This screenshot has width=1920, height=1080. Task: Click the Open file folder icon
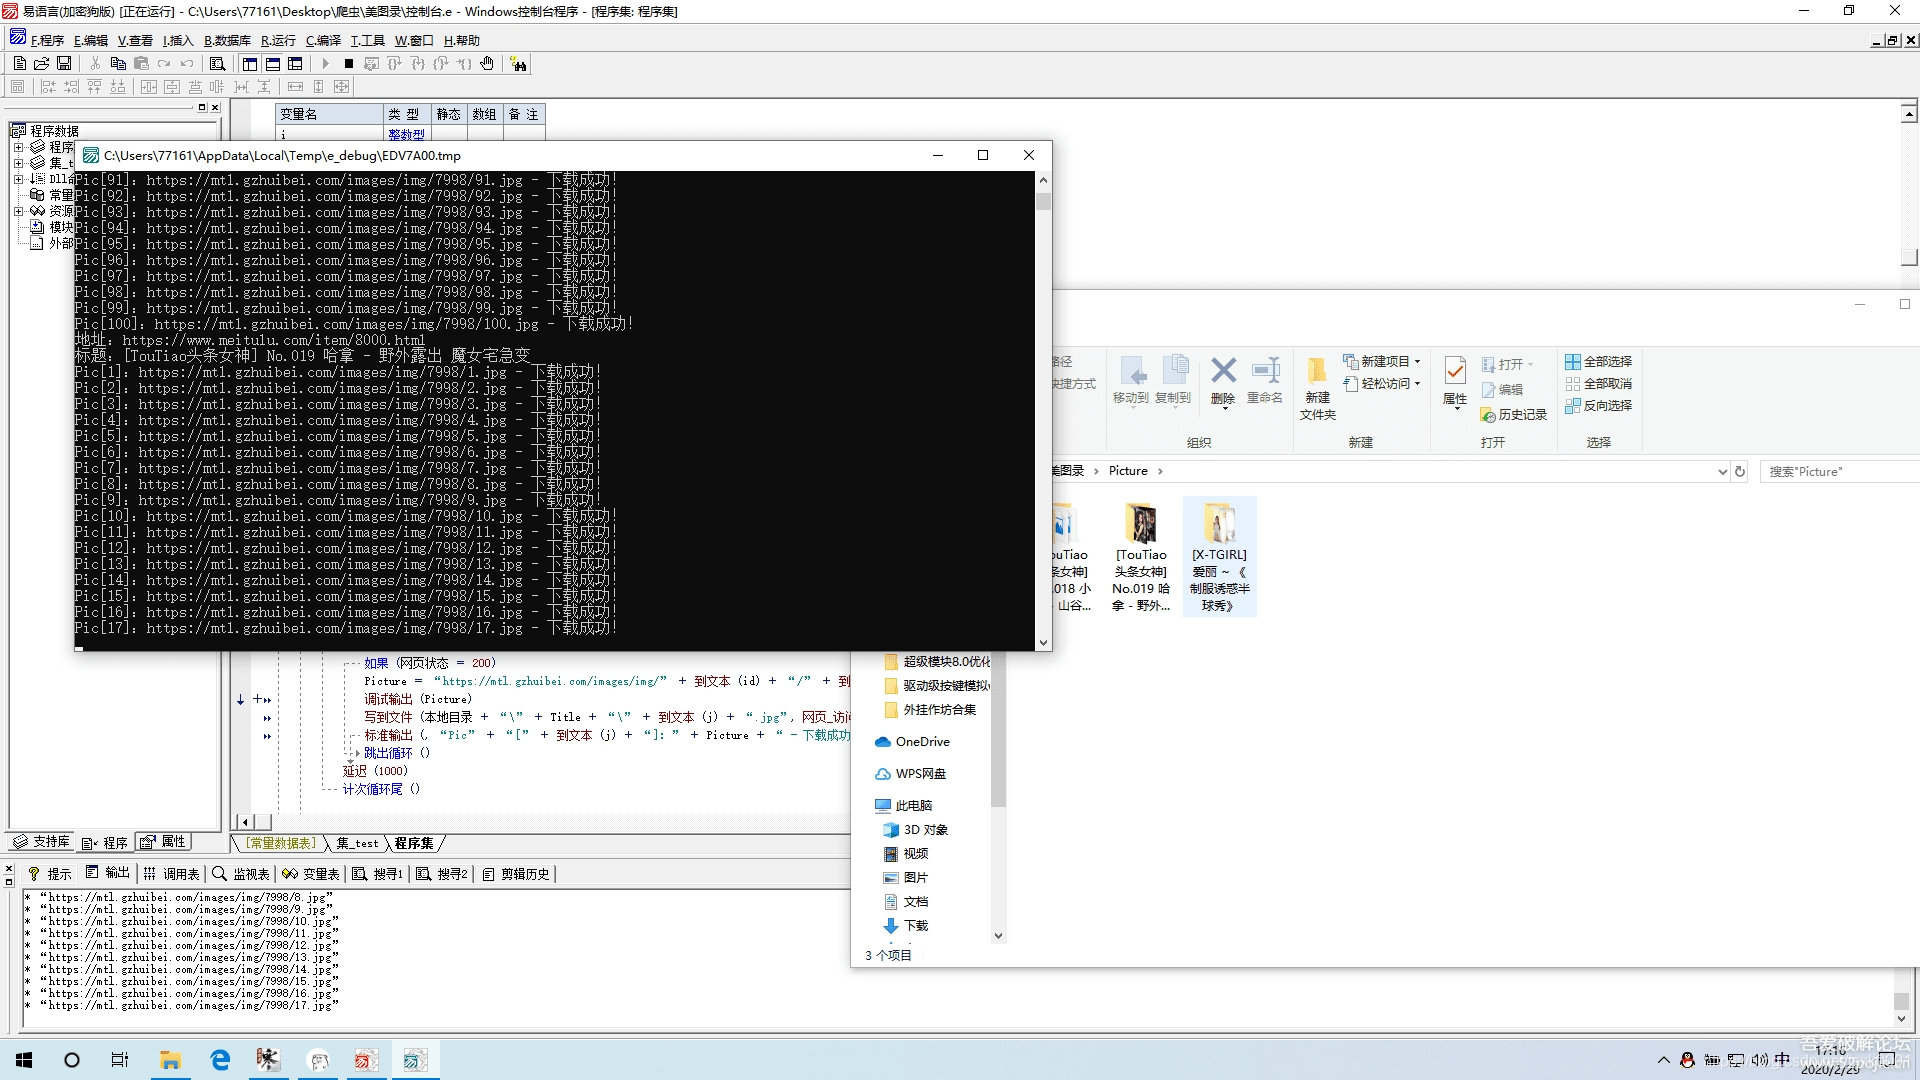coord(42,64)
